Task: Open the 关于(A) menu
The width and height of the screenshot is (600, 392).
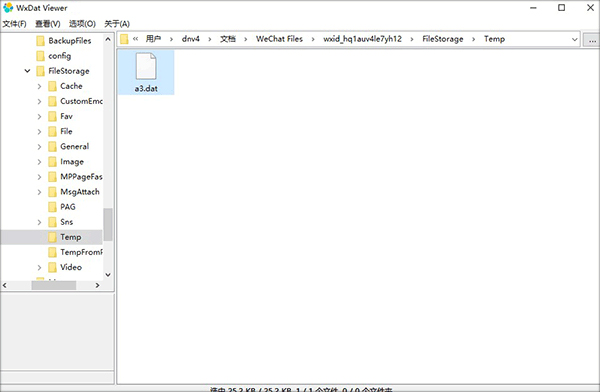Action: 117,24
